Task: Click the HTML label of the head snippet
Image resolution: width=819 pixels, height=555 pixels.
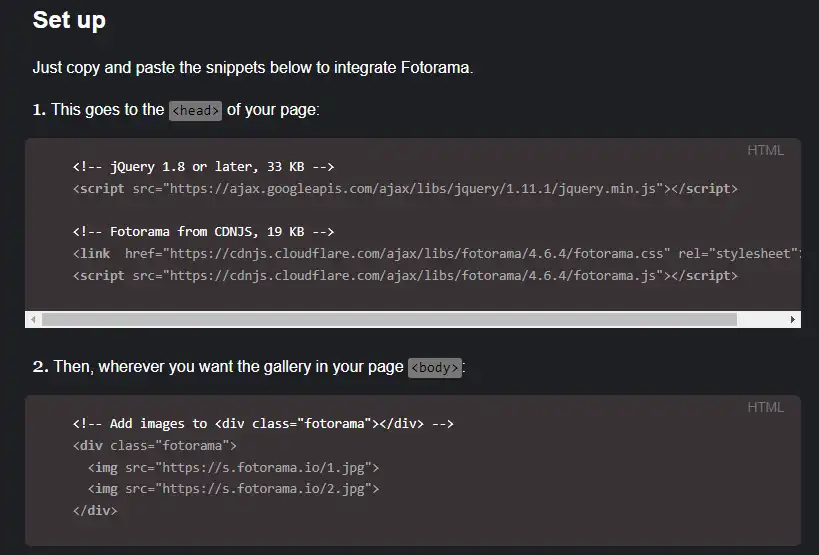Action: pyautogui.click(x=765, y=150)
